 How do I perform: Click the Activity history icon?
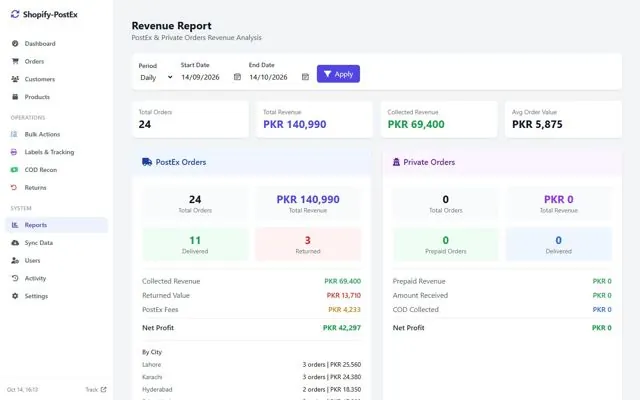coord(15,278)
